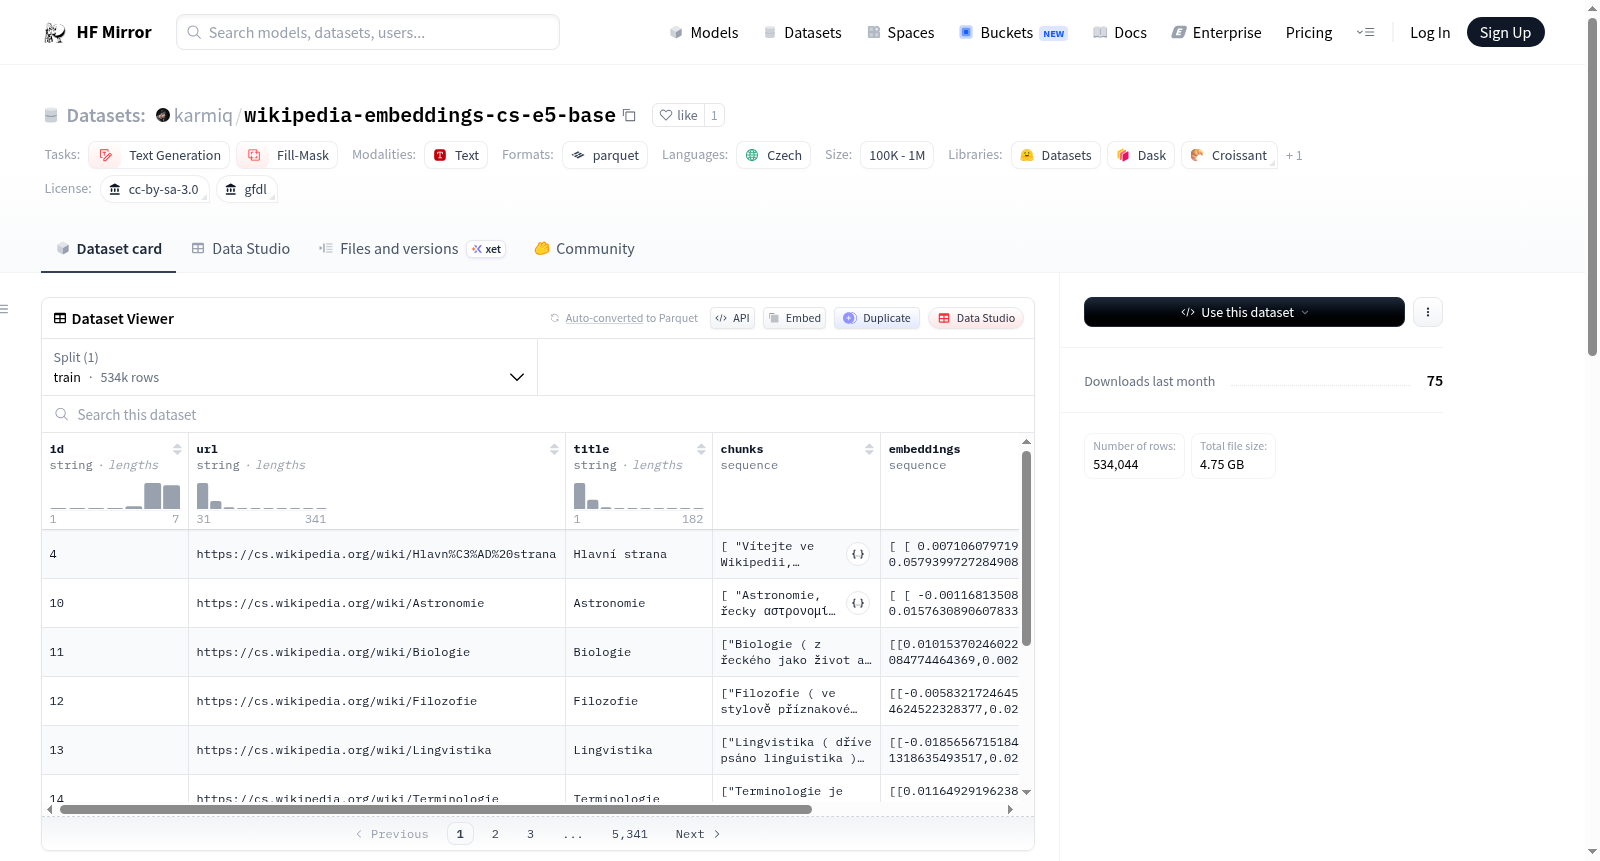Open the Dataset card tab
This screenshot has height=861, width=1600.
[x=109, y=249]
